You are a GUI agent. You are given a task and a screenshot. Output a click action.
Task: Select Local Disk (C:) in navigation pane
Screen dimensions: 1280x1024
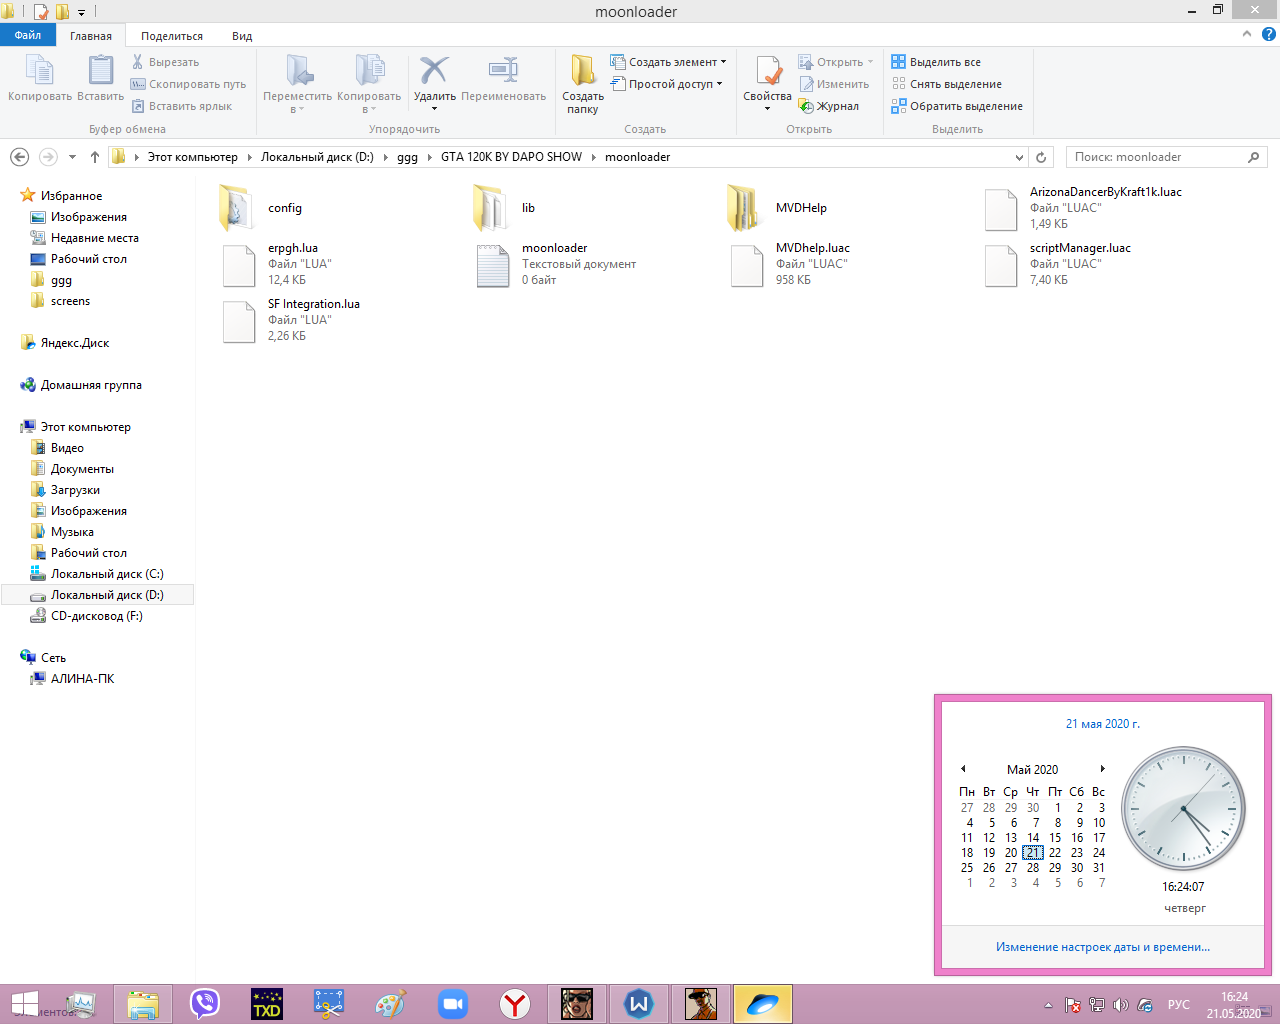[x=107, y=574]
